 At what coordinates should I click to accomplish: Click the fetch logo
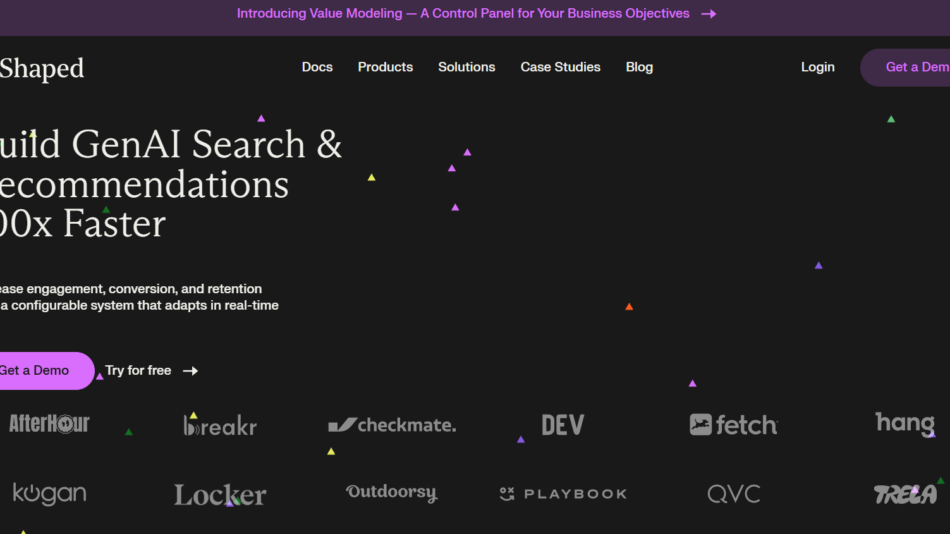(733, 425)
